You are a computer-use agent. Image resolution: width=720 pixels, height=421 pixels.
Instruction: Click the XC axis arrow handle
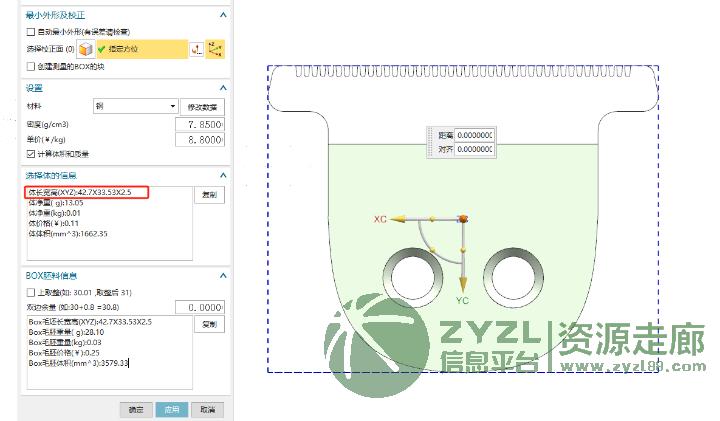pyautogui.click(x=395, y=217)
